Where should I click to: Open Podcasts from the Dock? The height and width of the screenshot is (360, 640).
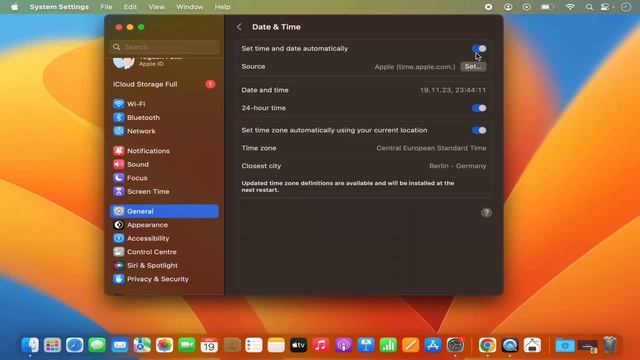pyautogui.click(x=344, y=345)
